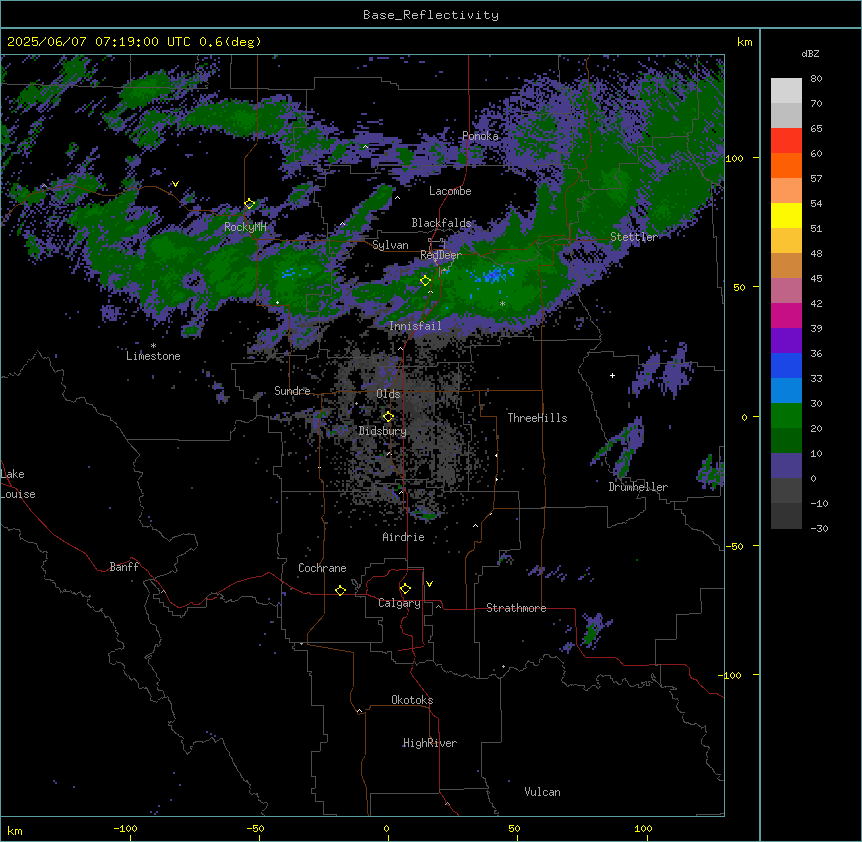Select the 80 dBZ light grey legend swatch
This screenshot has width=862, height=842.
coord(786,91)
